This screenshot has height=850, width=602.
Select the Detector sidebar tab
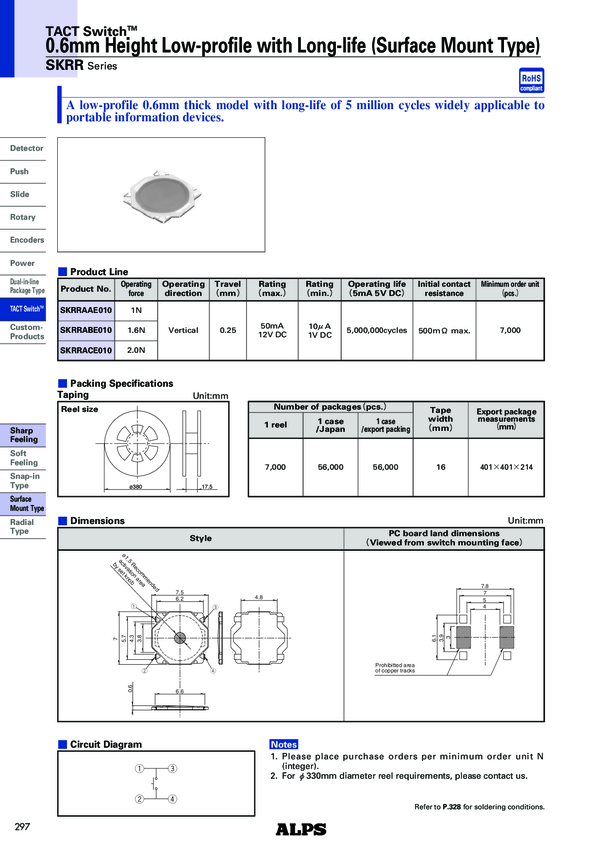[23, 149]
